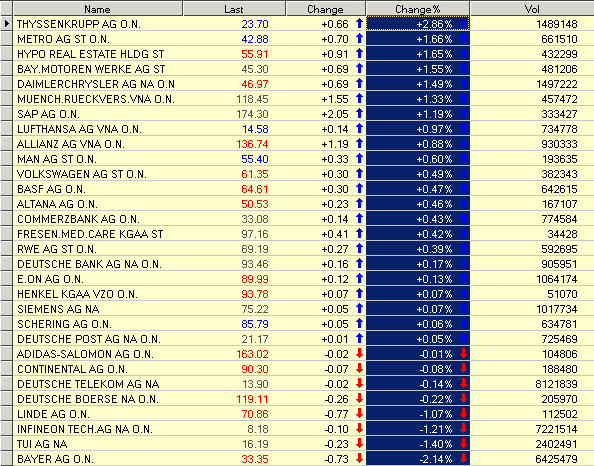Viewport: 594px width, 466px height.
Task: Select the row header box for METRO AG
Action: (6, 39)
